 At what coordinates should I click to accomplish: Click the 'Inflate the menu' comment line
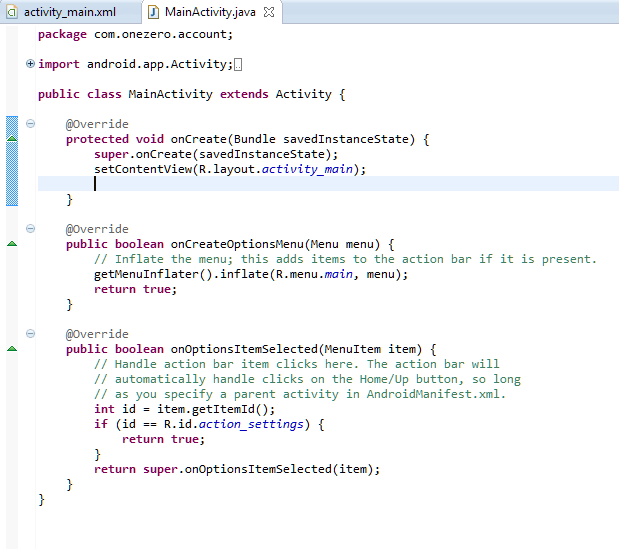point(345,259)
